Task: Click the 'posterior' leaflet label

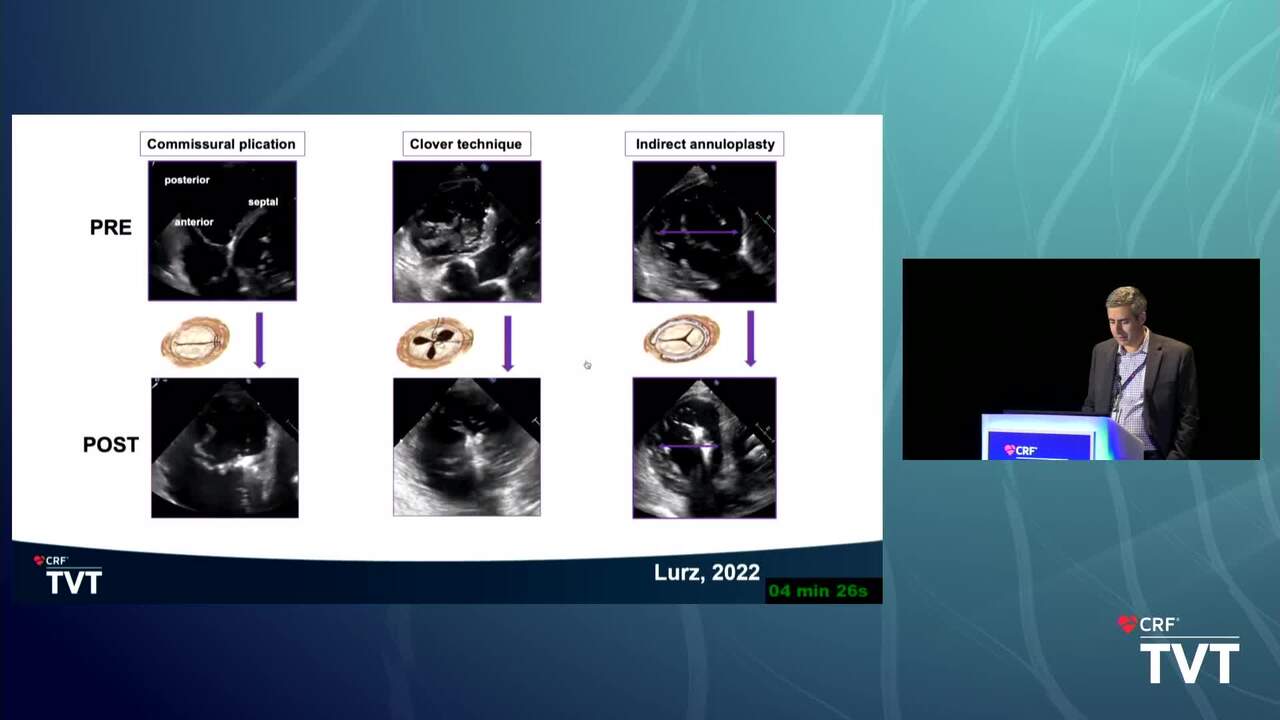Action: (187, 180)
